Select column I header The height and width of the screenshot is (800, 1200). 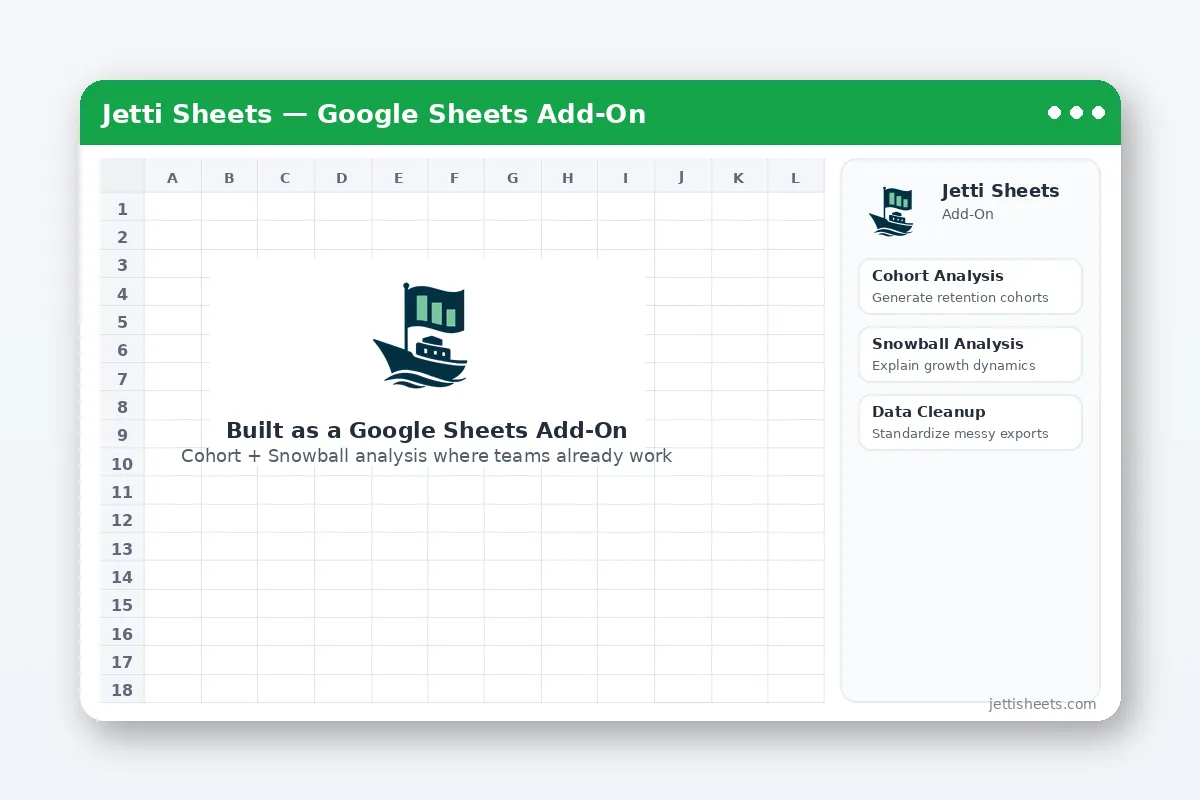(x=625, y=178)
